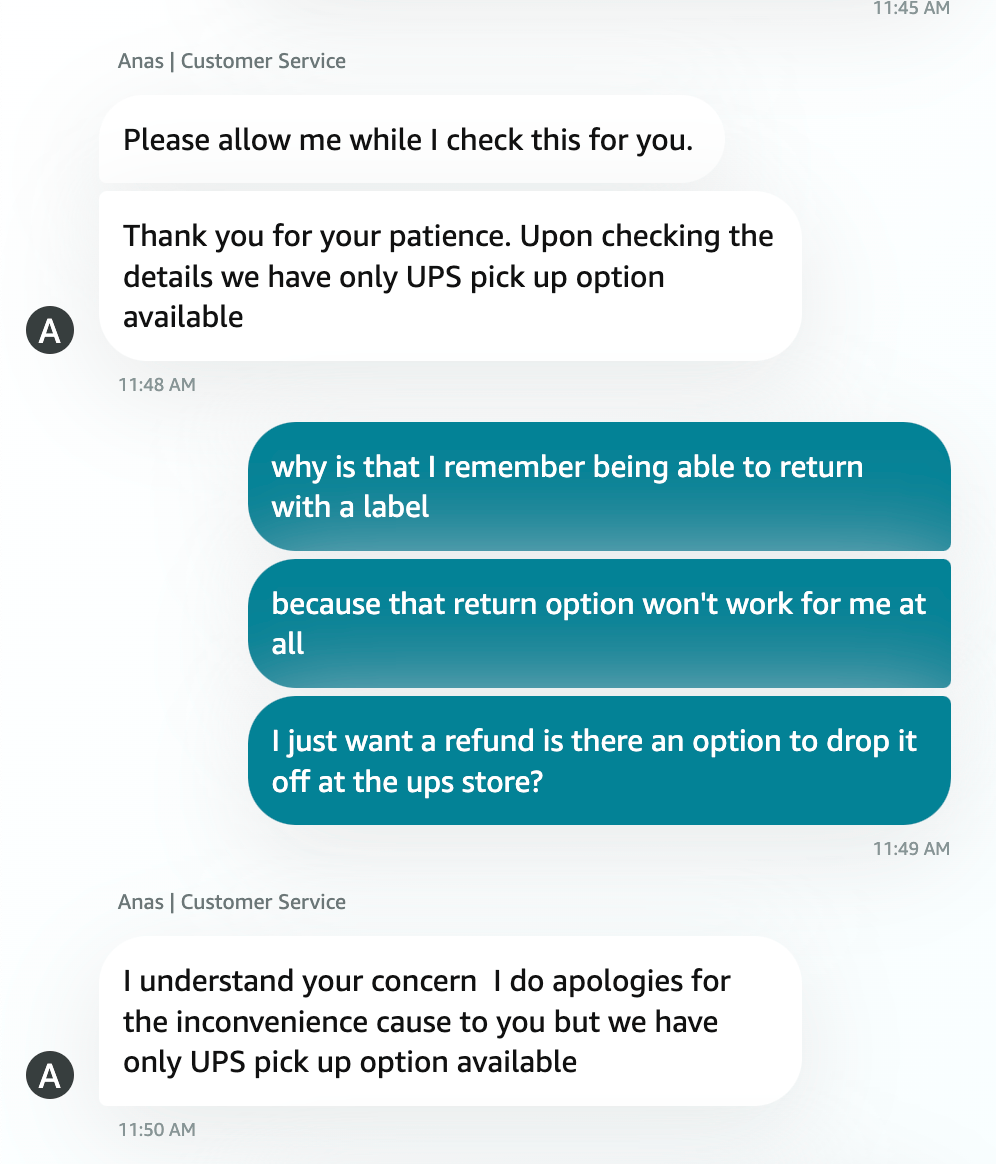Click the 11:50 AM timestamp
Screen dimensions: 996x1164
coord(157,1129)
